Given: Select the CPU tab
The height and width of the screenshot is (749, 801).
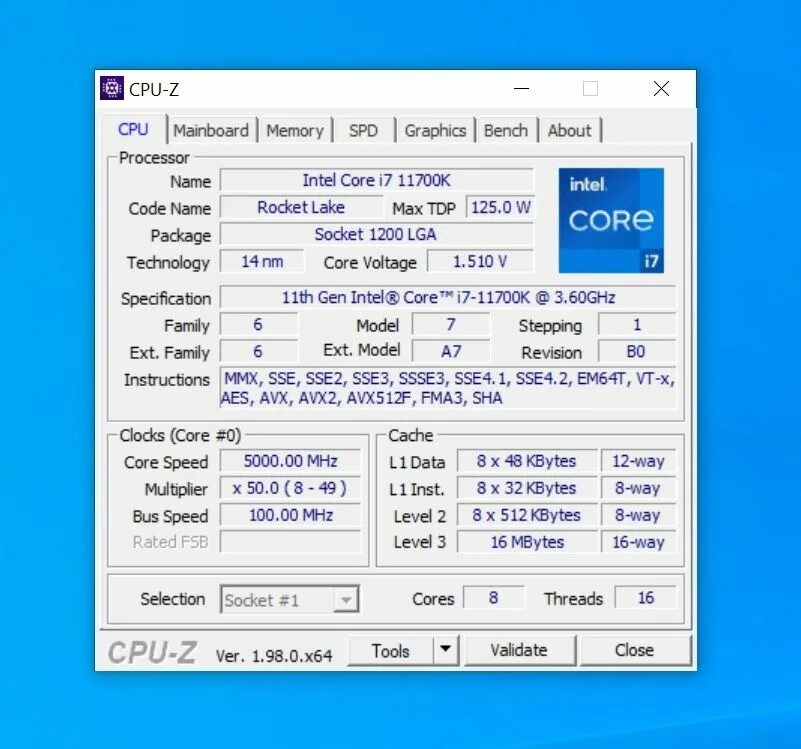Looking at the screenshot, I should point(133,129).
